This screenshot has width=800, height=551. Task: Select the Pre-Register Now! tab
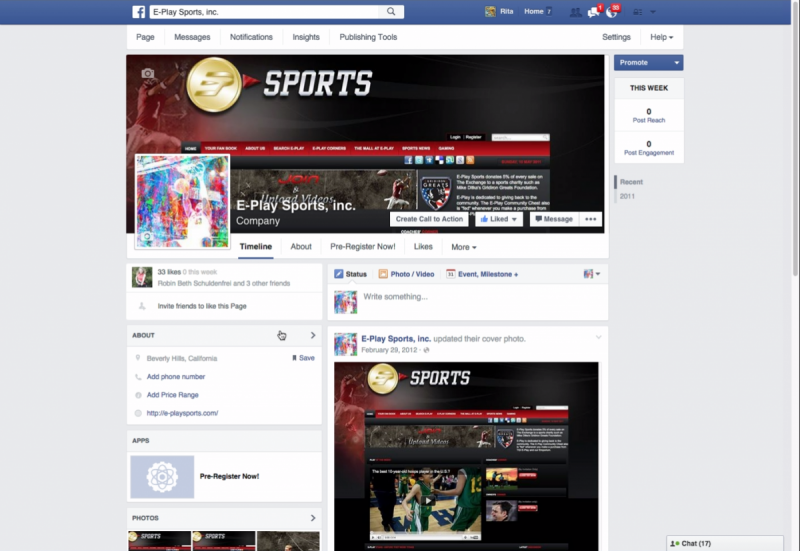coord(363,247)
